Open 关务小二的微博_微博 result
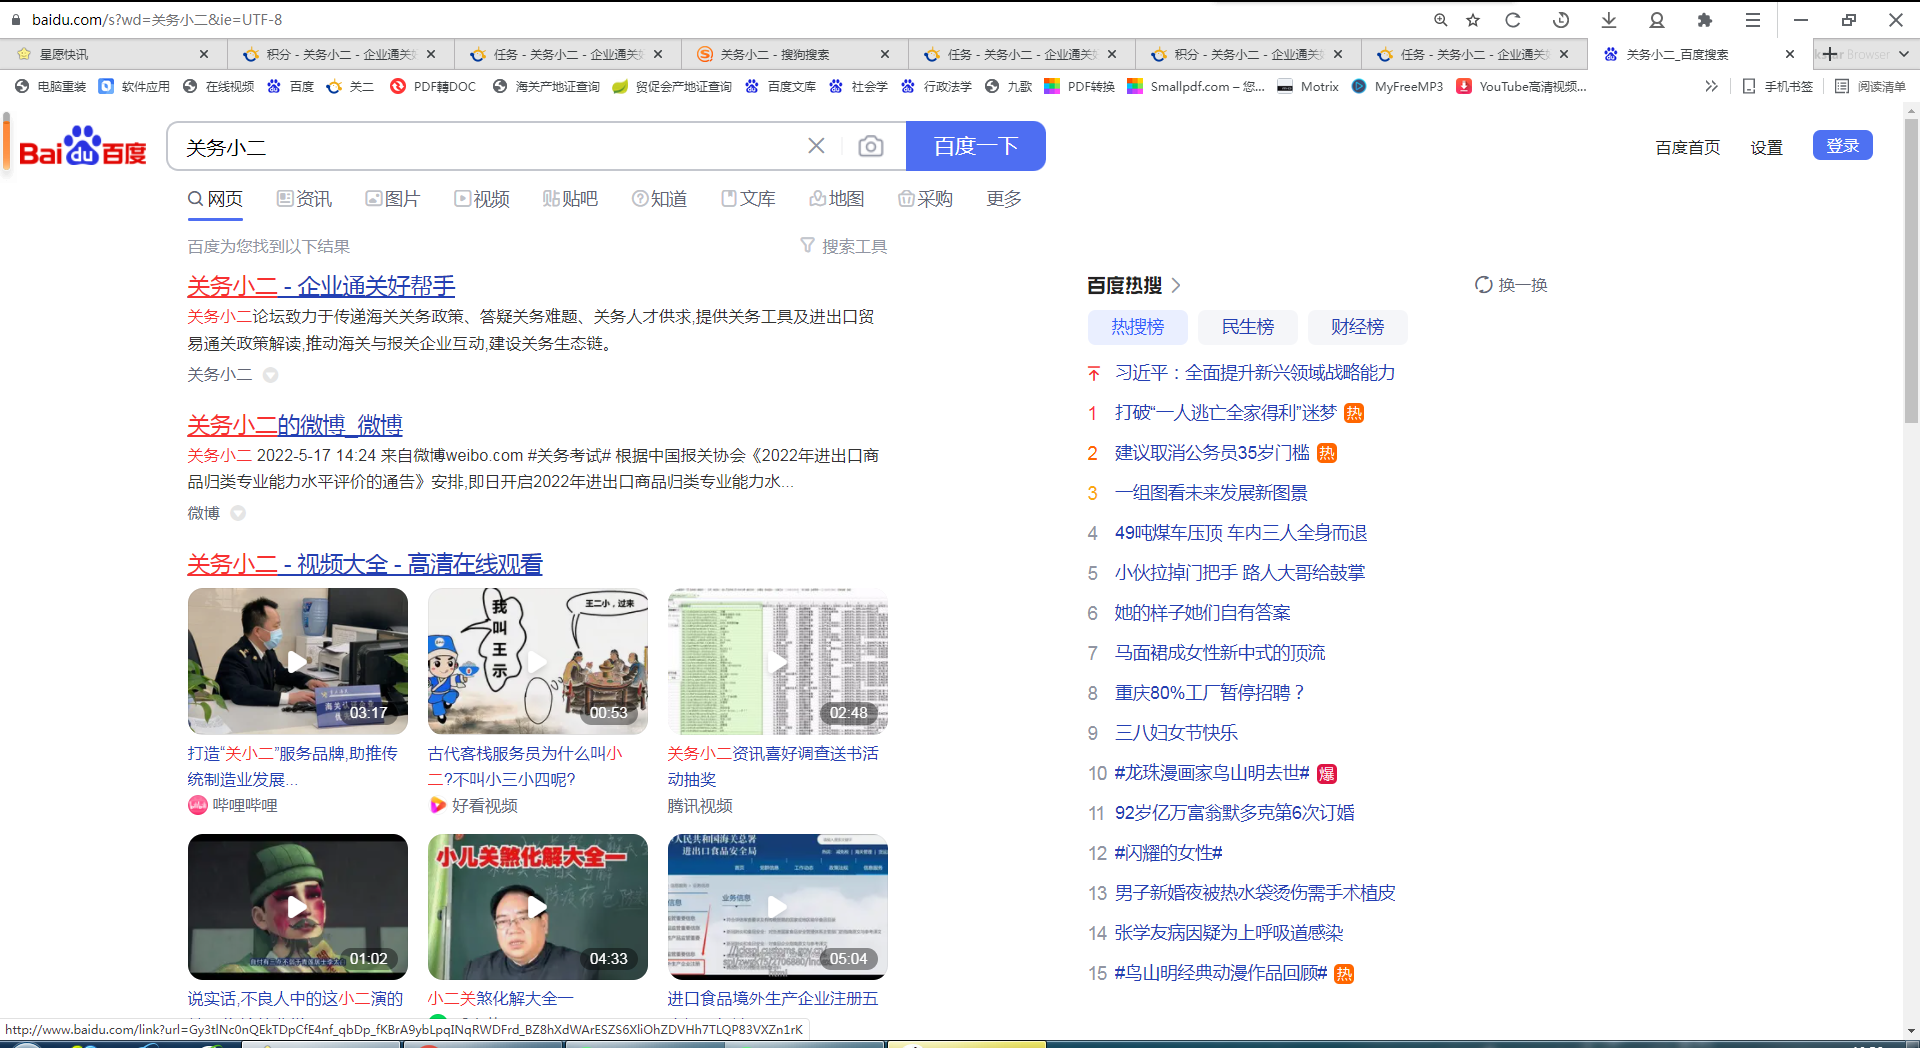This screenshot has width=1920, height=1048. click(x=295, y=425)
